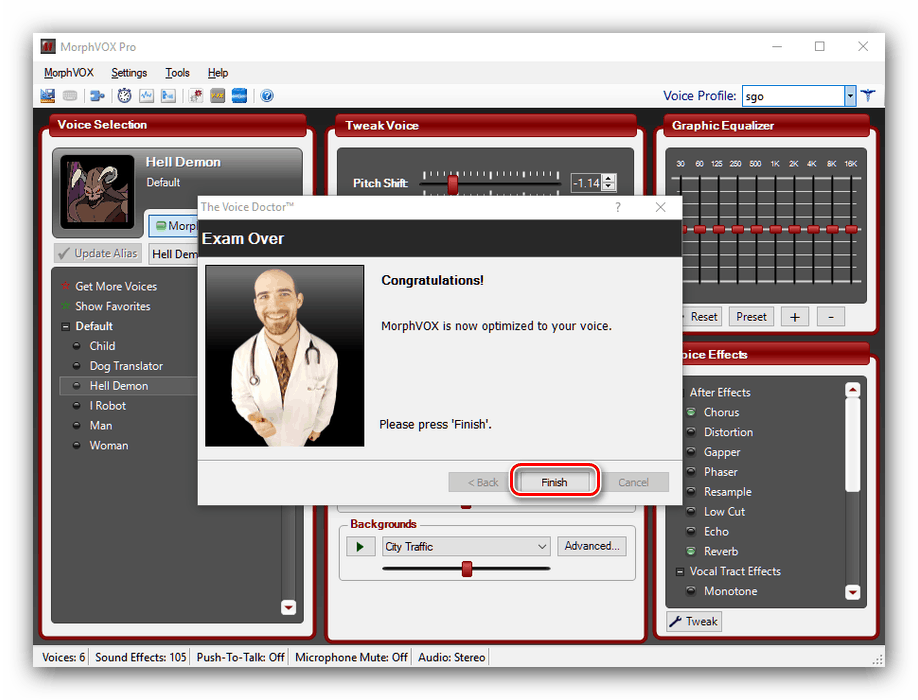This screenshot has width=918, height=700.
Task: Click the MorphVOX Pro title bar app icon
Action: click(x=48, y=46)
